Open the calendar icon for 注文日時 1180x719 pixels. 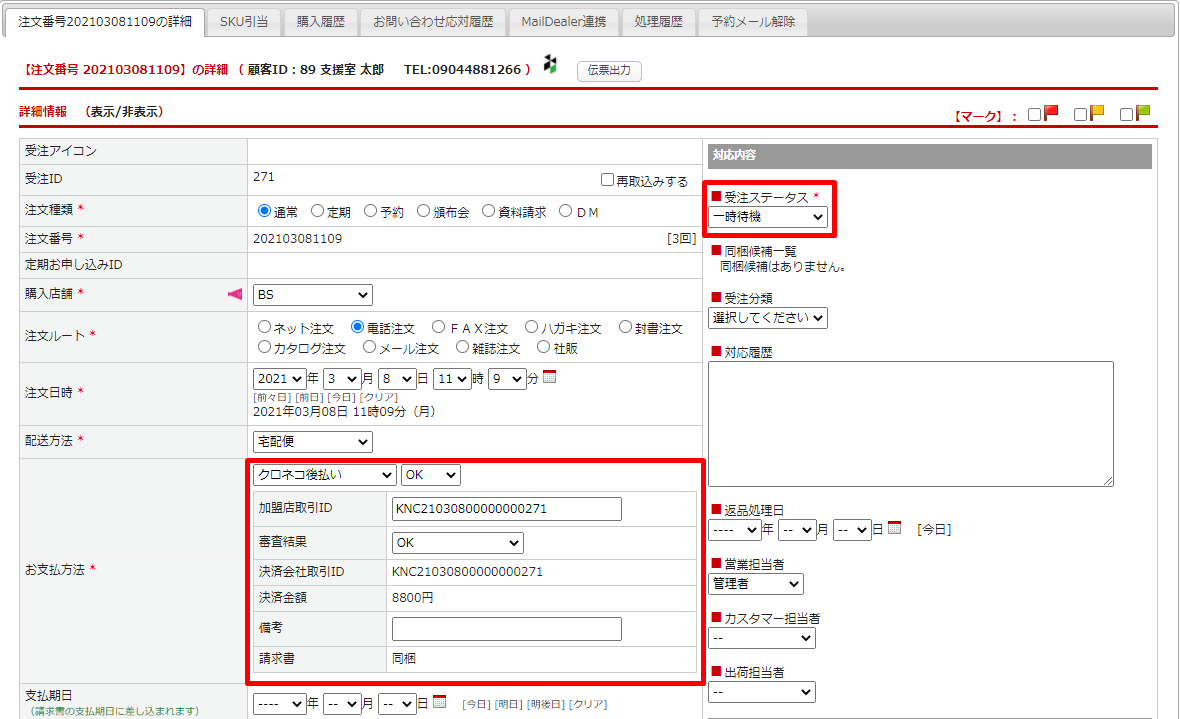tap(549, 378)
